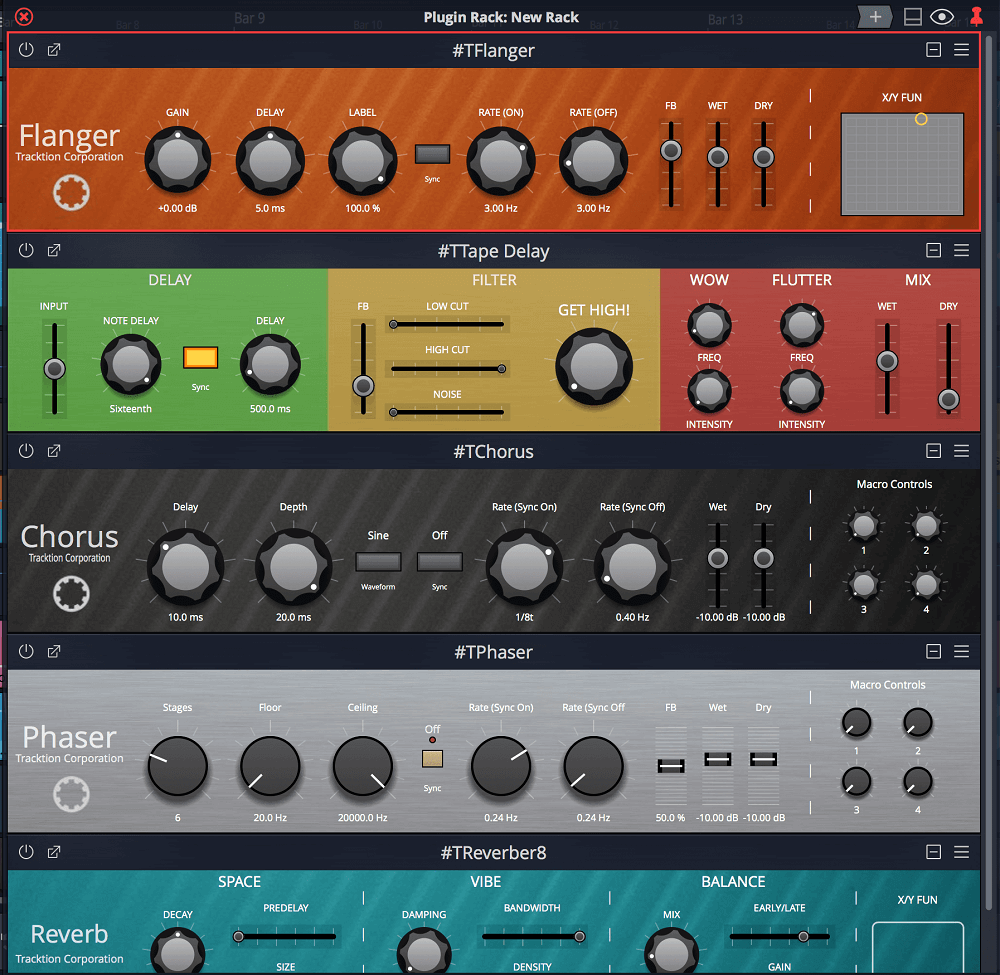Open the #TFlanger hamburger menu
The image size is (1000, 975).
pyautogui.click(x=961, y=50)
